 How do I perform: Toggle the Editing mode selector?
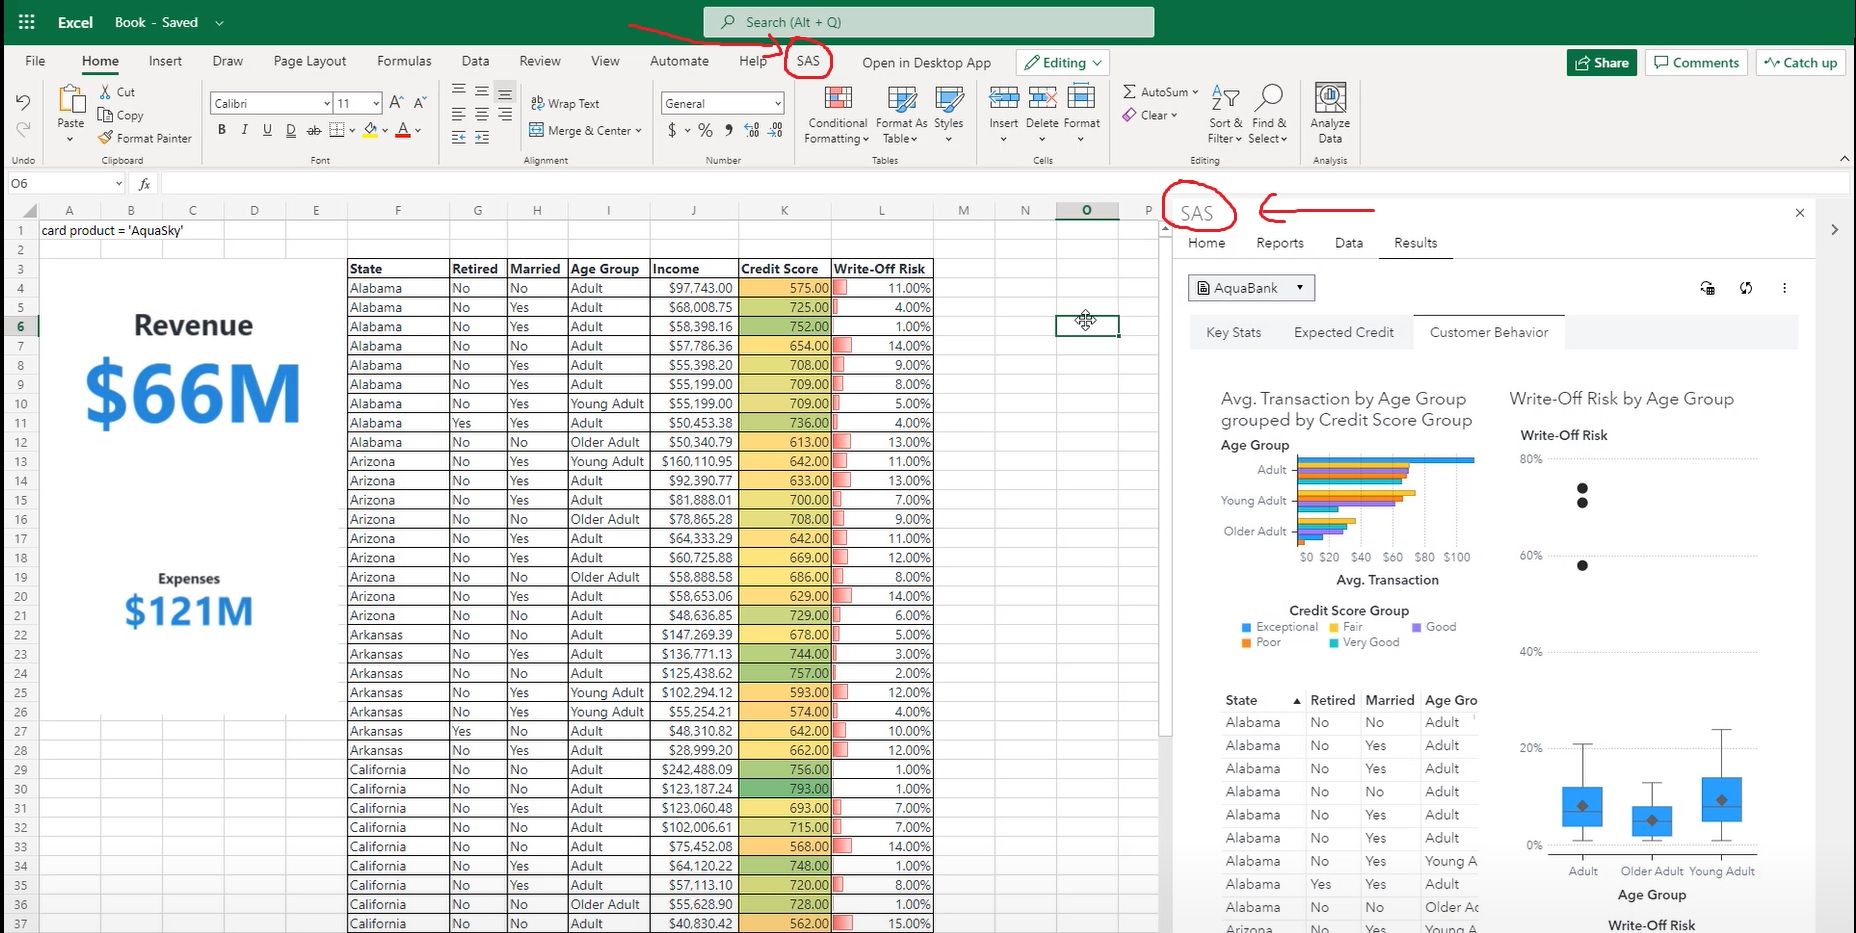click(1062, 62)
